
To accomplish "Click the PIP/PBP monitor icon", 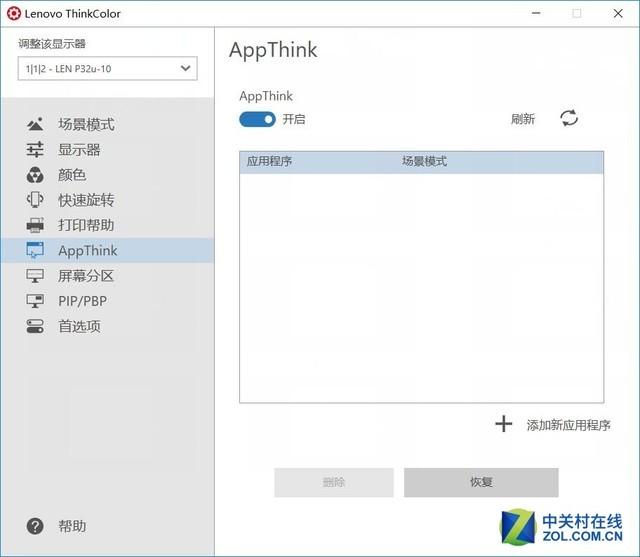I will point(35,301).
